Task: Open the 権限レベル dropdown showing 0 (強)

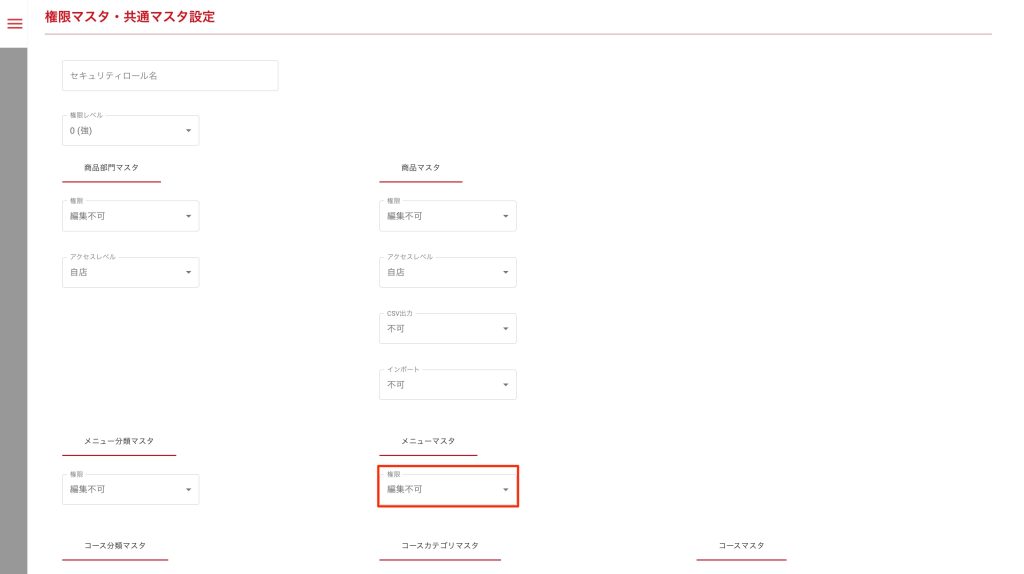Action: tap(130, 130)
